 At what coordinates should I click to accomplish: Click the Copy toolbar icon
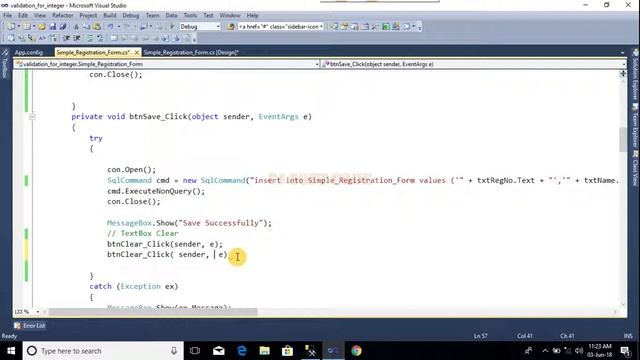[86, 27]
